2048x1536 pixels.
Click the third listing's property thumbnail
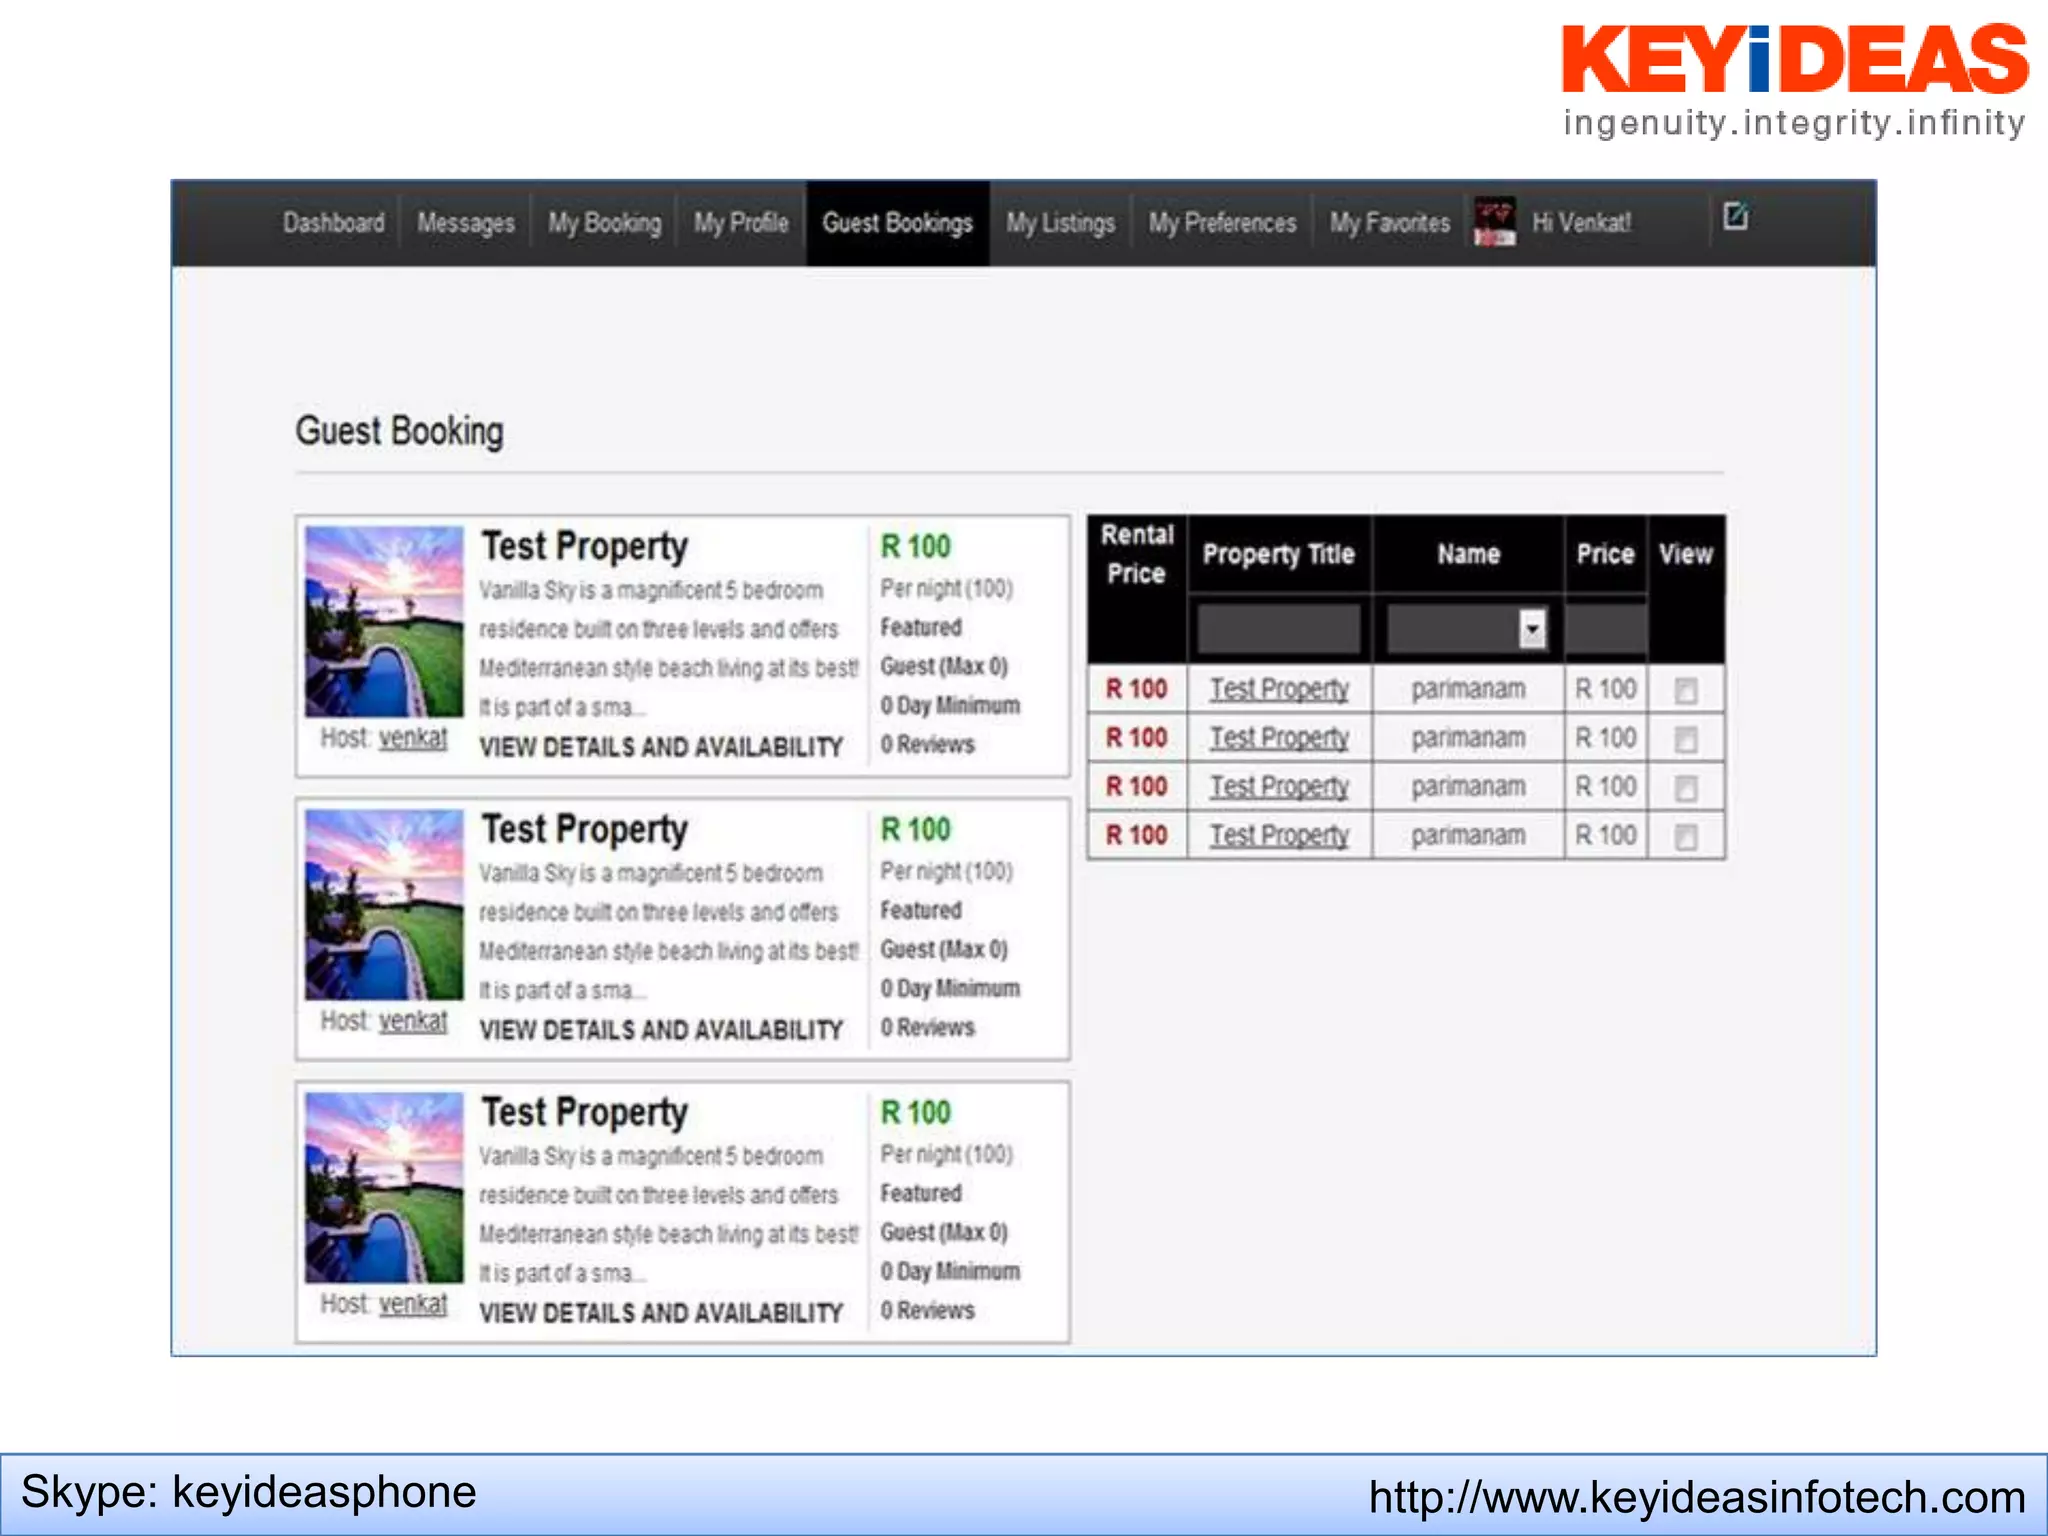tap(384, 1187)
